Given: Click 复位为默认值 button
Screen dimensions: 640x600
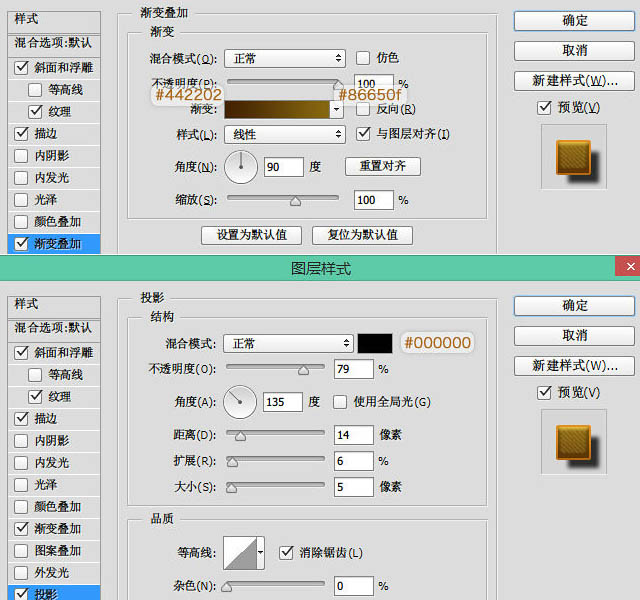Looking at the screenshot, I should [x=362, y=235].
